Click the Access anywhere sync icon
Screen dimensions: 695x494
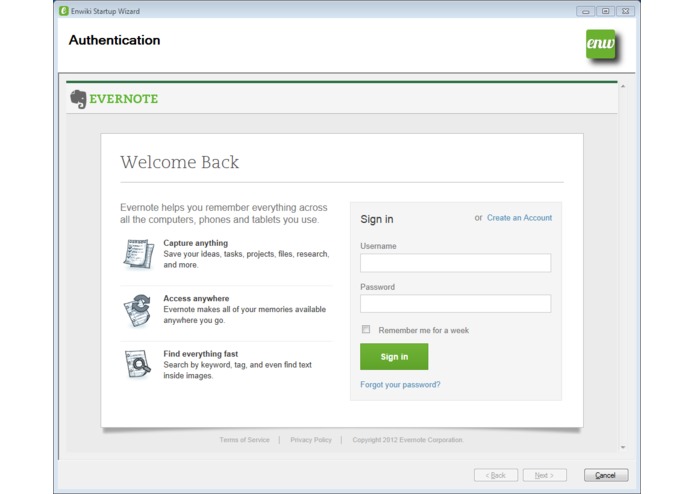138,310
